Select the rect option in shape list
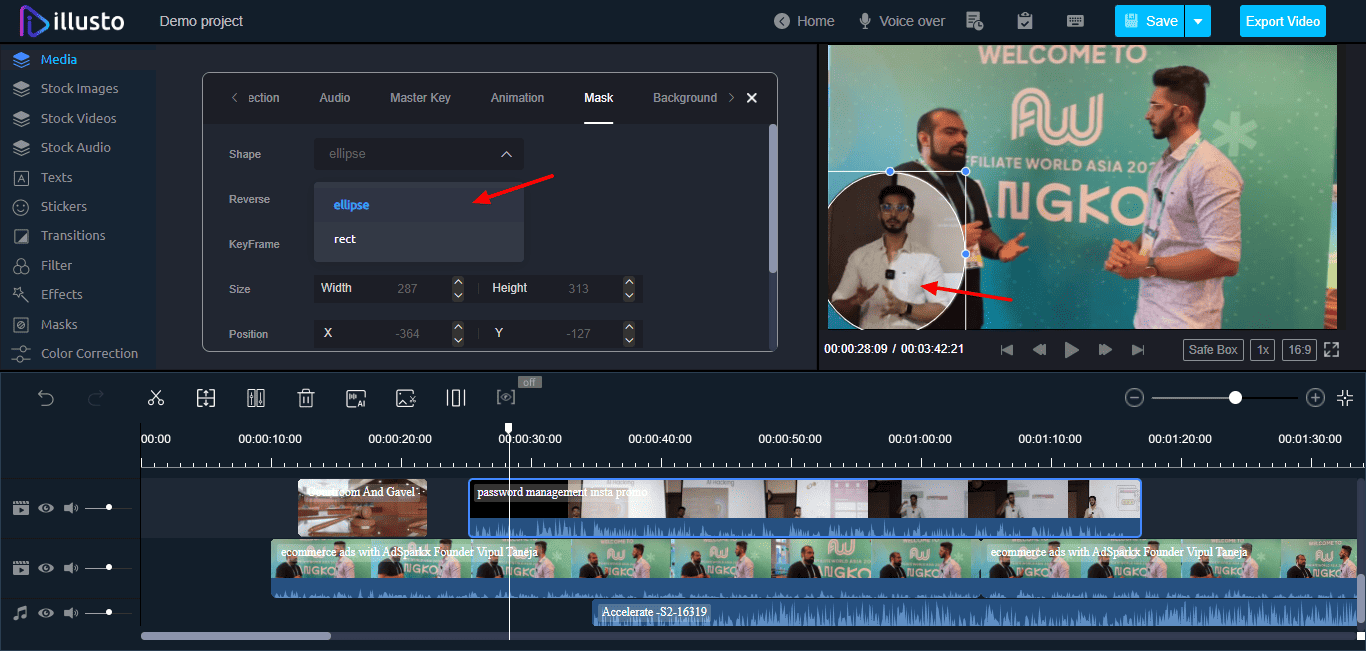1366x651 pixels. tap(345, 239)
